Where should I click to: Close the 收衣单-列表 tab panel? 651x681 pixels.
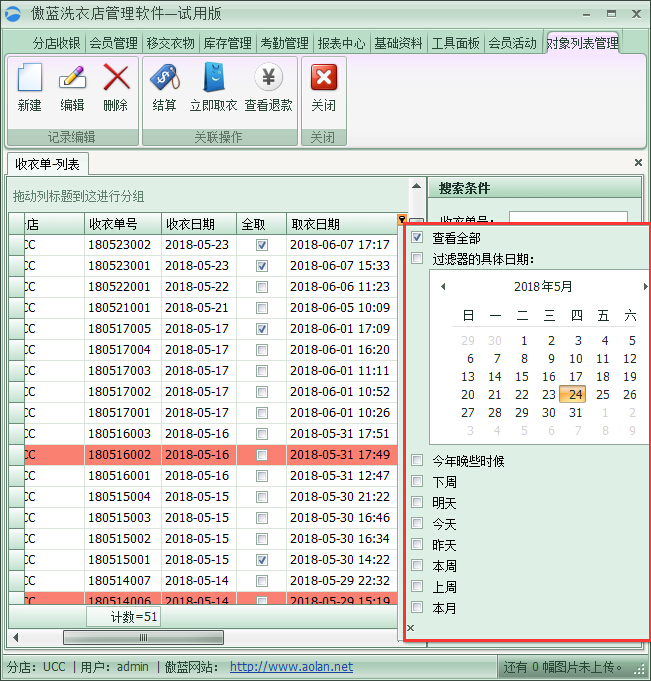[x=639, y=162]
